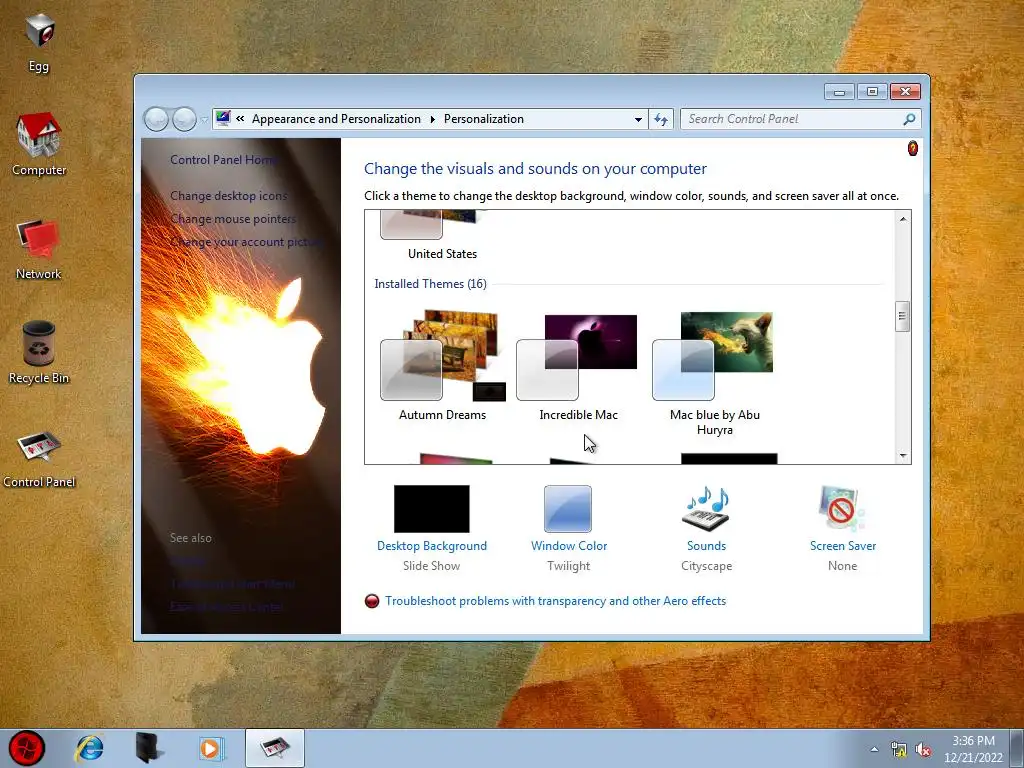
Task: Open the Recycle Bin desktop icon
Action: [39, 353]
